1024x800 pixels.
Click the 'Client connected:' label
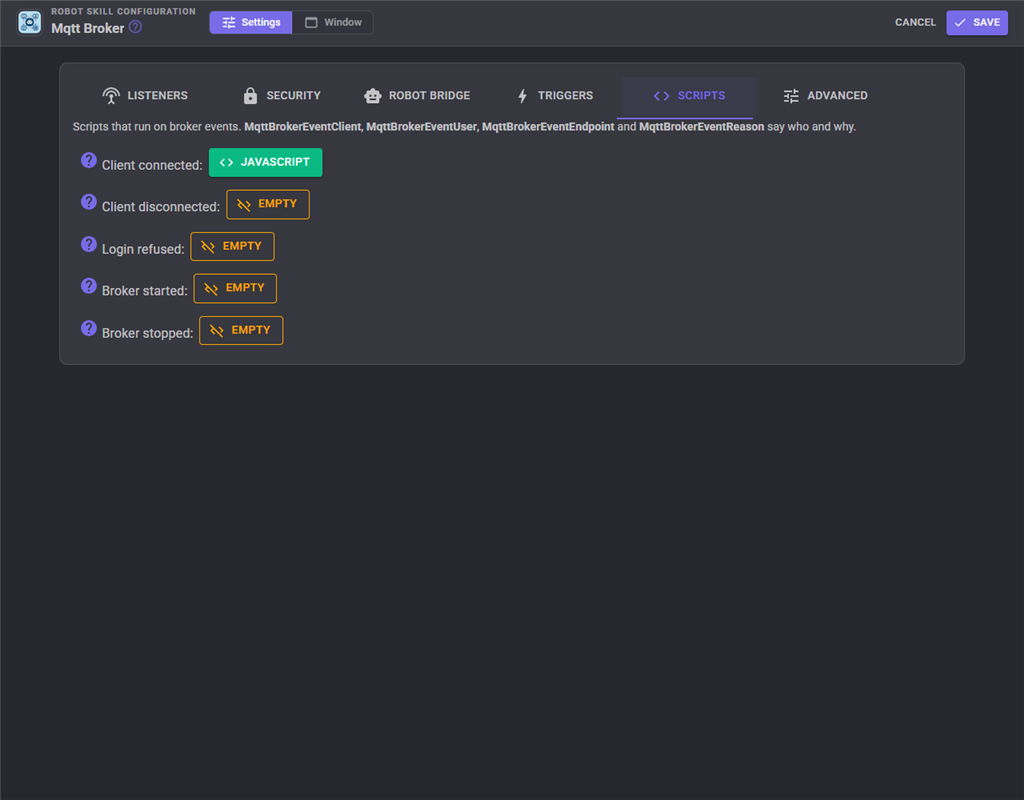[x=152, y=165]
